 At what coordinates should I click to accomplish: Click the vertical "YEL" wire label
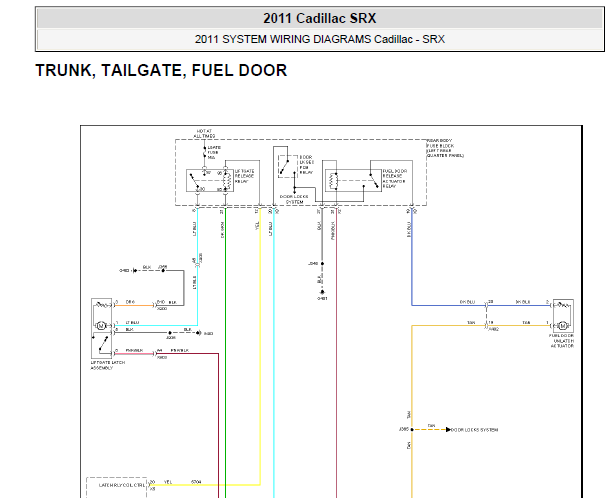point(257,226)
